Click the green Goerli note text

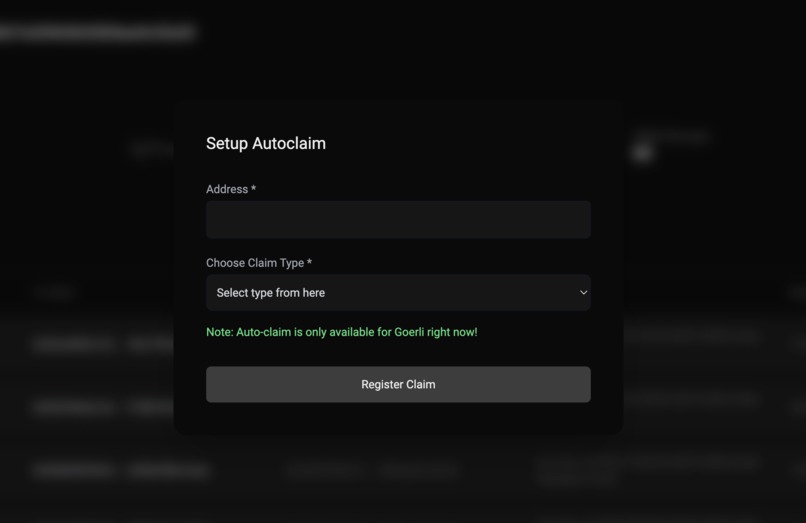point(342,332)
